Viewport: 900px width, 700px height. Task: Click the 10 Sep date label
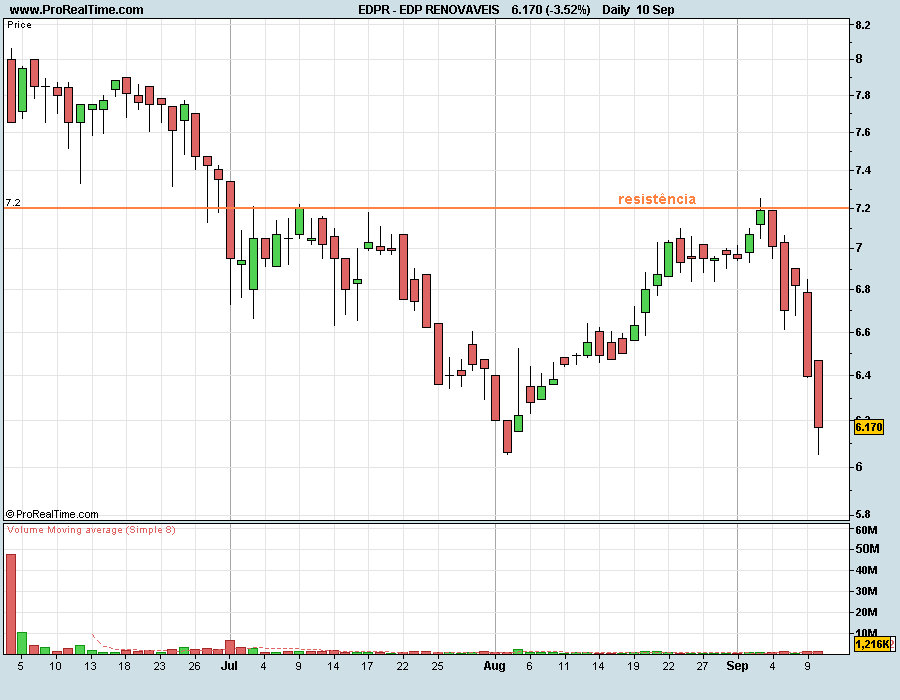click(655, 10)
